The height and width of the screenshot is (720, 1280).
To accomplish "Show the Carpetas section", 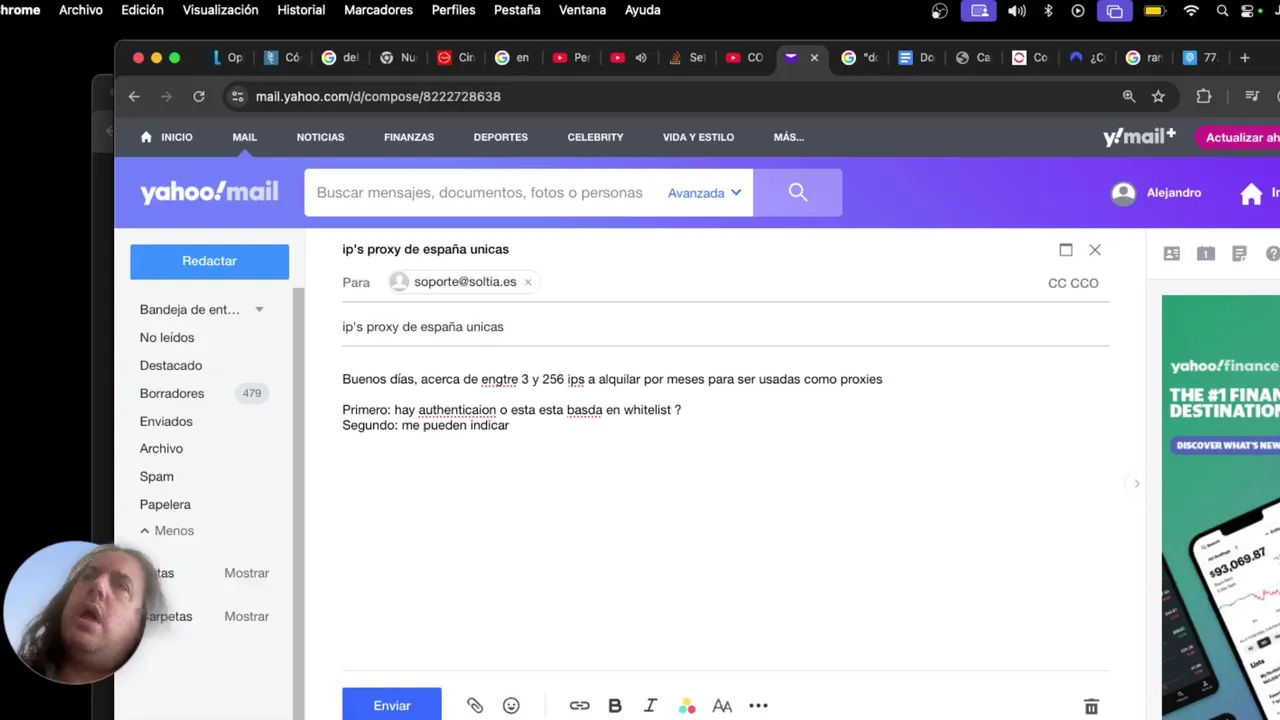I will [x=246, y=617].
